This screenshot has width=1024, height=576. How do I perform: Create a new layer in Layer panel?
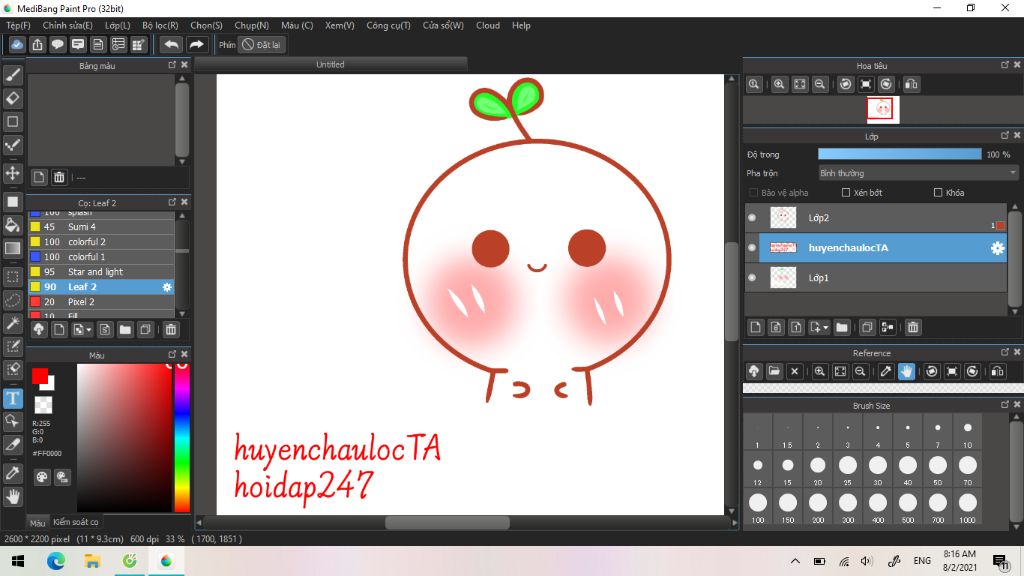tap(756, 327)
